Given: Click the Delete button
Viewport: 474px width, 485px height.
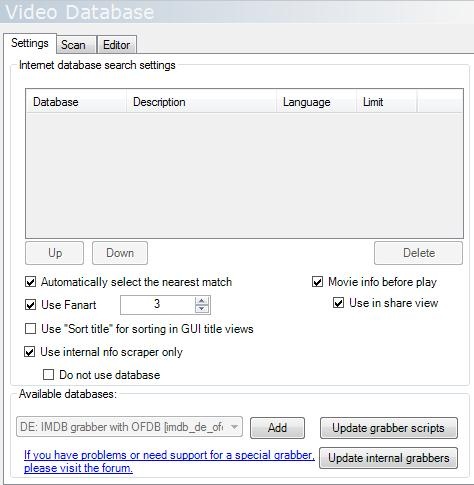Looking at the screenshot, I should pos(419,253).
